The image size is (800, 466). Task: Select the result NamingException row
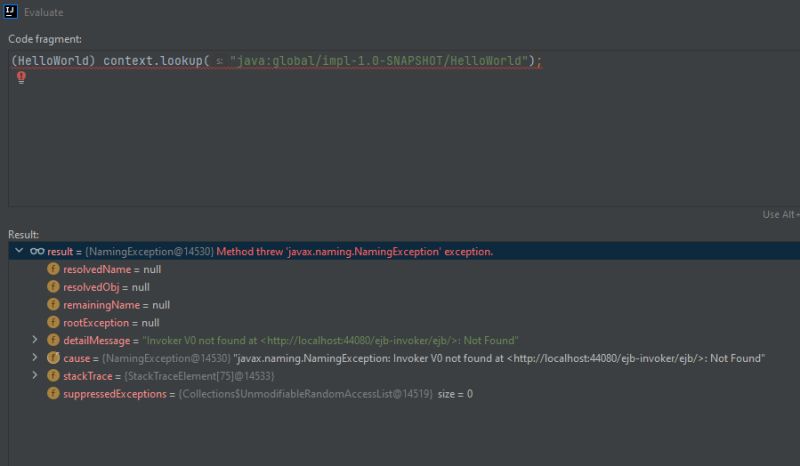pos(404,251)
